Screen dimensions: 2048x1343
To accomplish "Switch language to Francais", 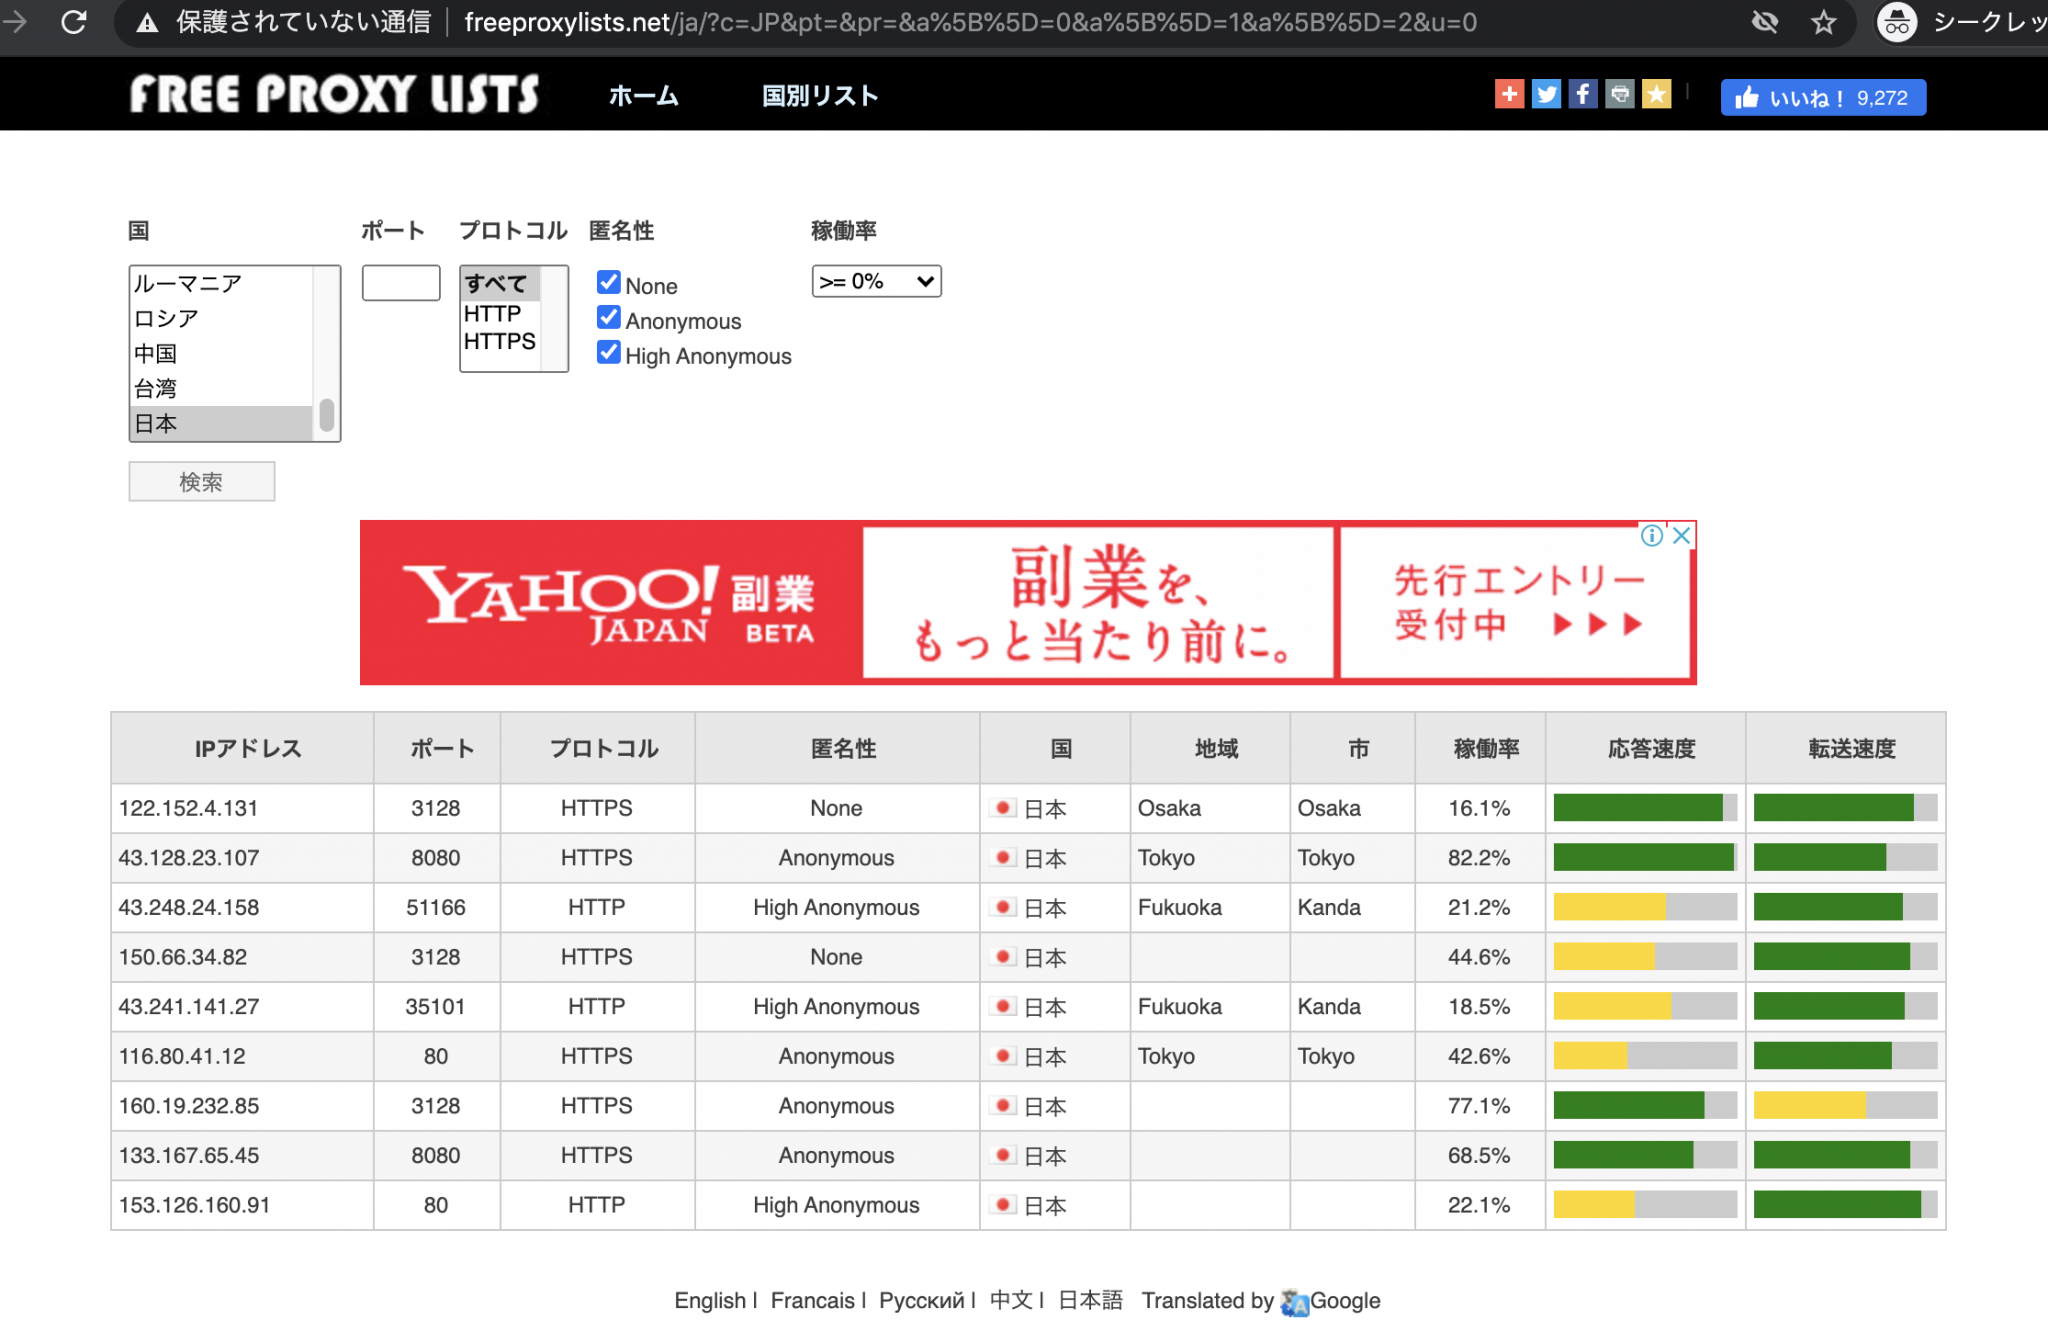I will tap(813, 1301).
